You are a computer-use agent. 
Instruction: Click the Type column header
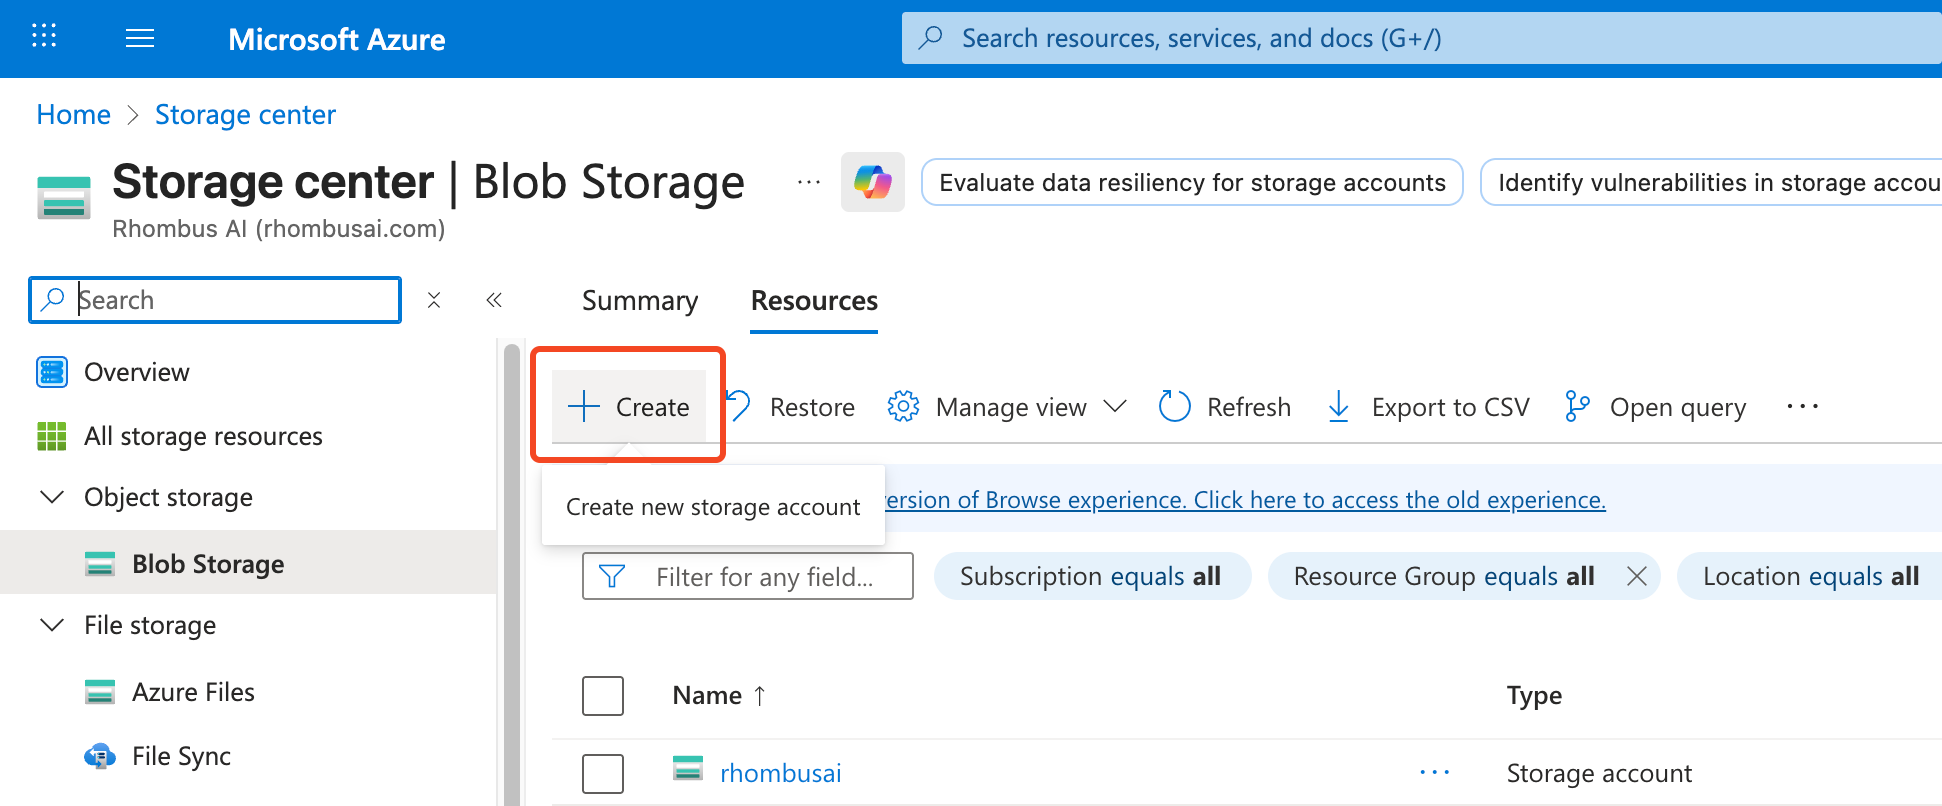tap(1534, 695)
